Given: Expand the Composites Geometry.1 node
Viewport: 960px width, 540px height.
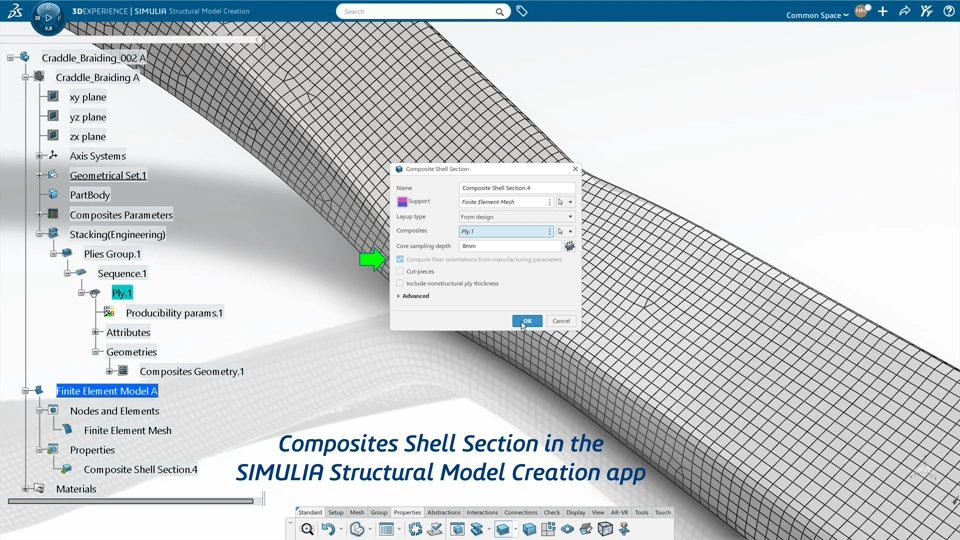Looking at the screenshot, I should (109, 371).
